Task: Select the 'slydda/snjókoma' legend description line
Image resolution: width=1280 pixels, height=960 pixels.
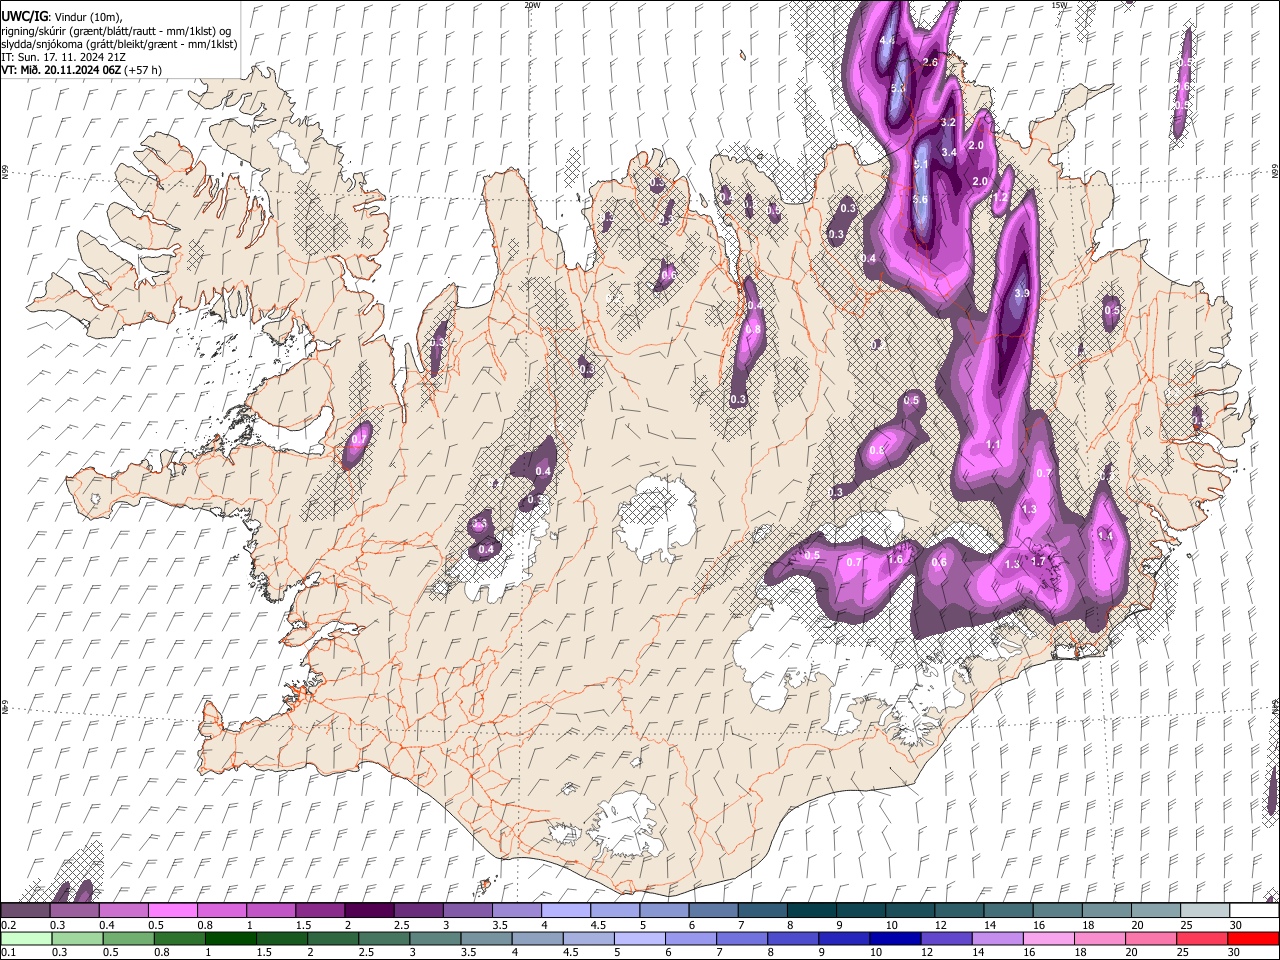Action: coord(119,44)
